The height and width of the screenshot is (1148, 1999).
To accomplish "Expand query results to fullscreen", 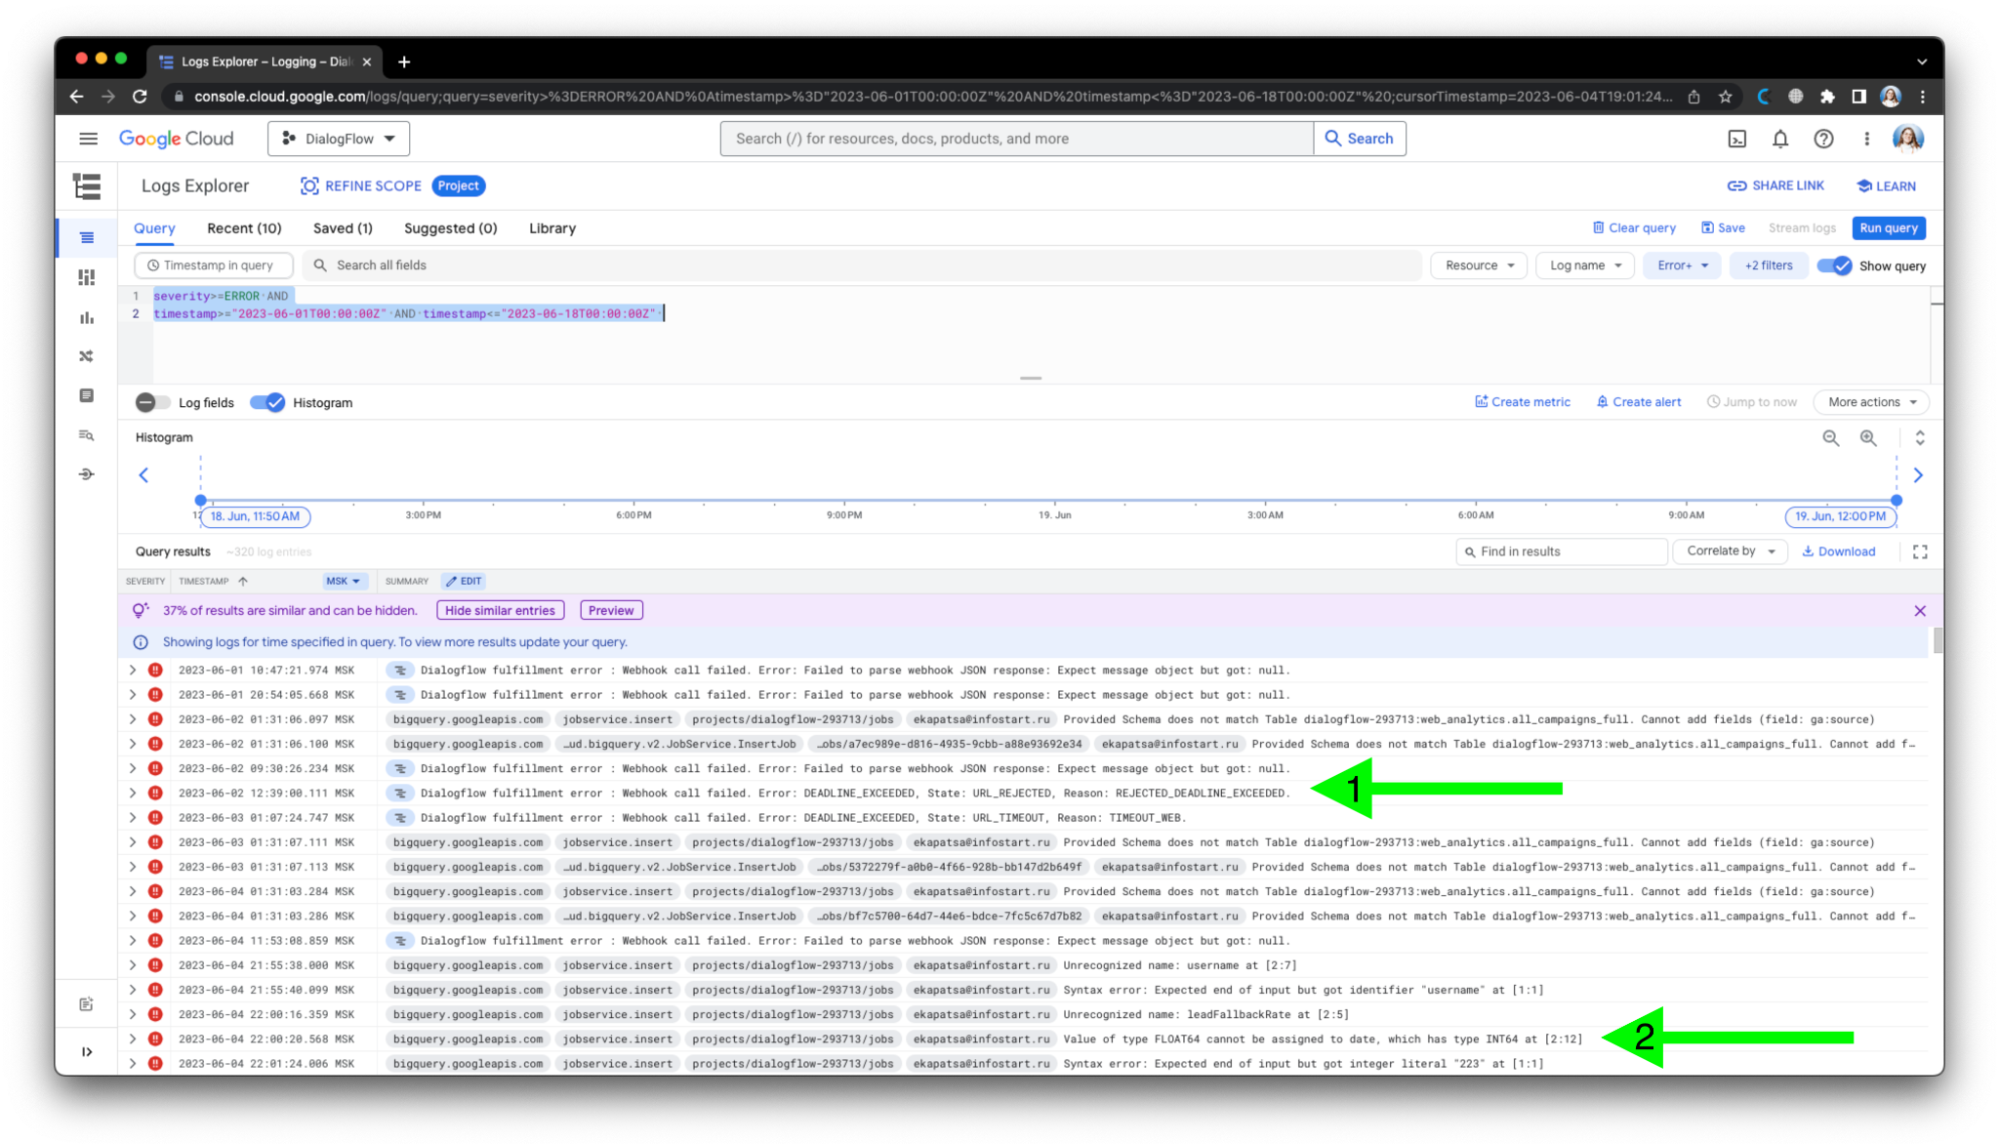I will [x=1919, y=552].
